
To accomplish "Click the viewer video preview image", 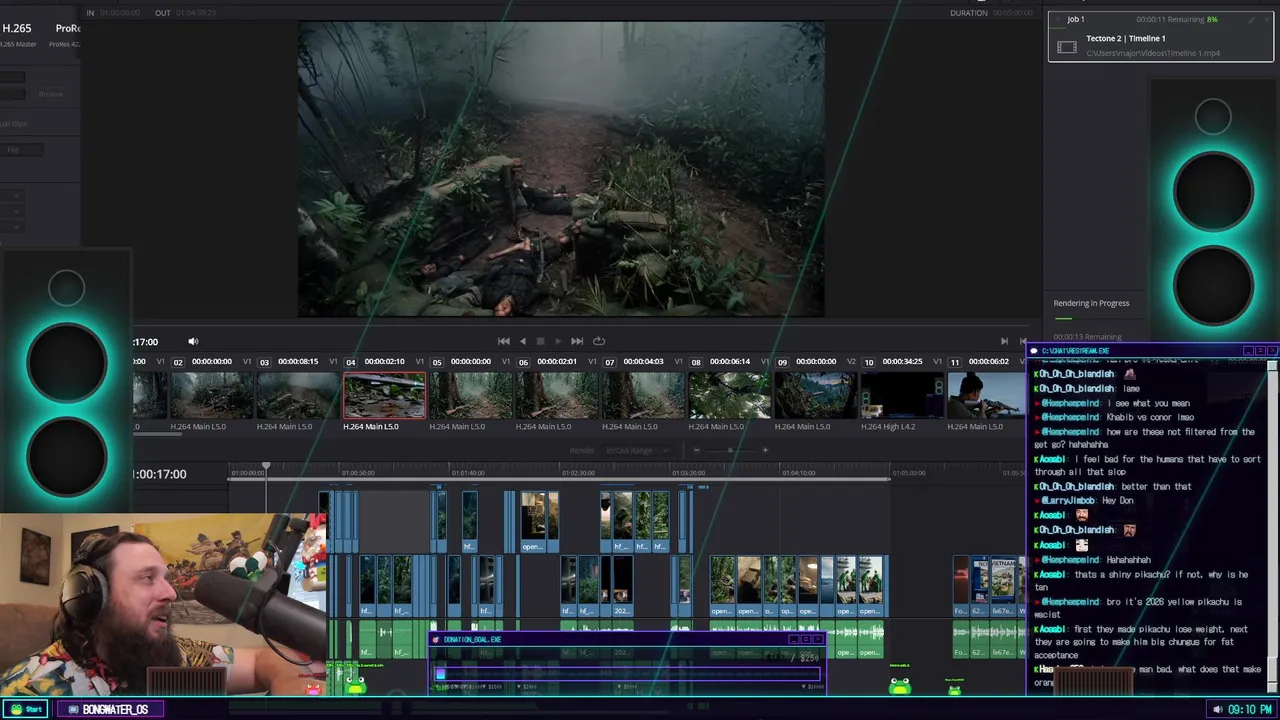I will point(561,170).
